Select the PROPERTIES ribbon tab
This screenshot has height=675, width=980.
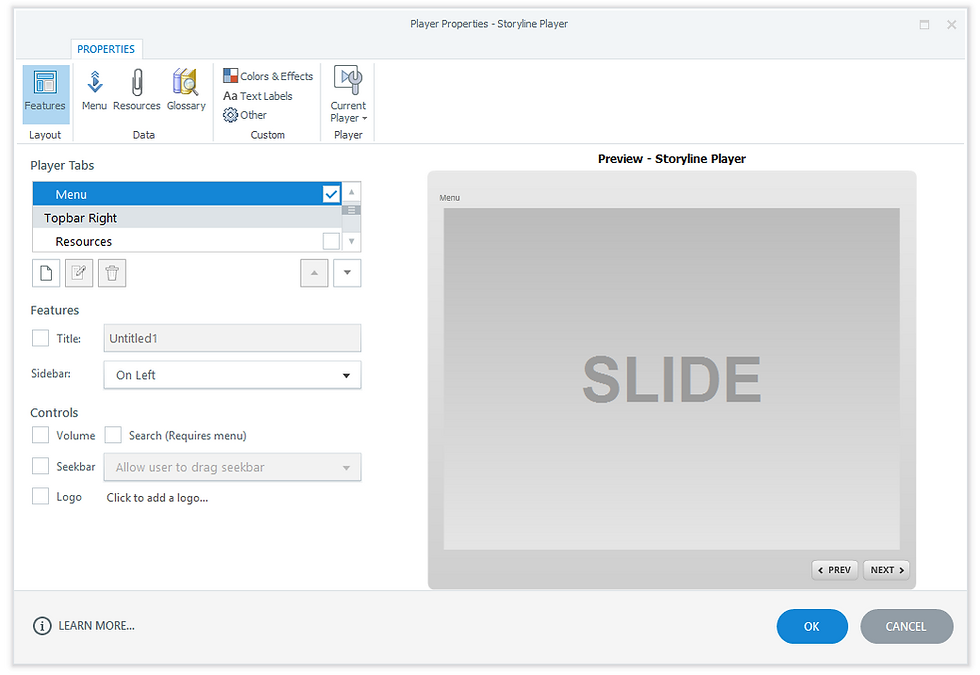pyautogui.click(x=106, y=49)
